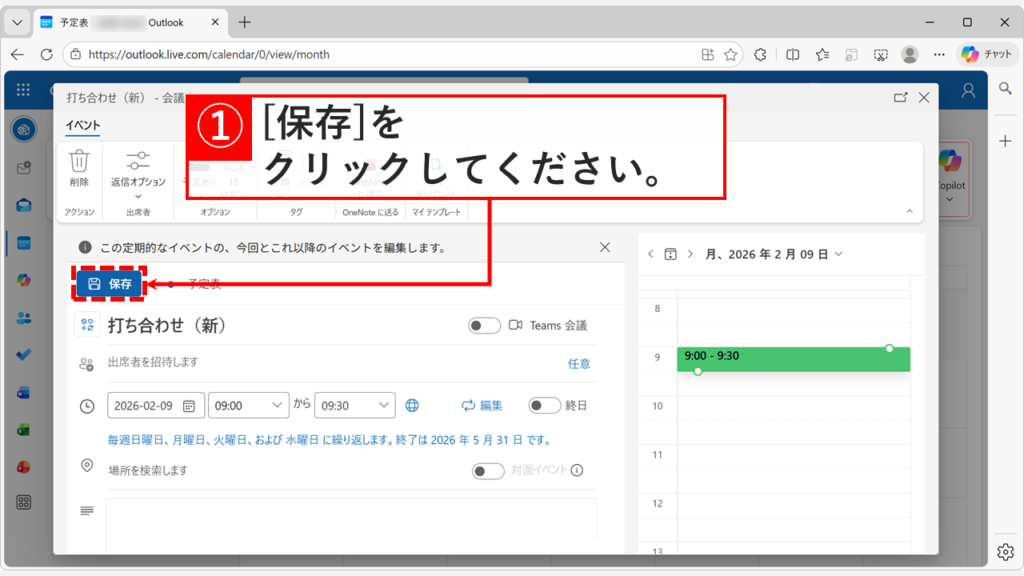Image resolution: width=1024 pixels, height=576 pixels.
Task: Click the 2026-02-09 date input field
Action: pyautogui.click(x=155, y=405)
